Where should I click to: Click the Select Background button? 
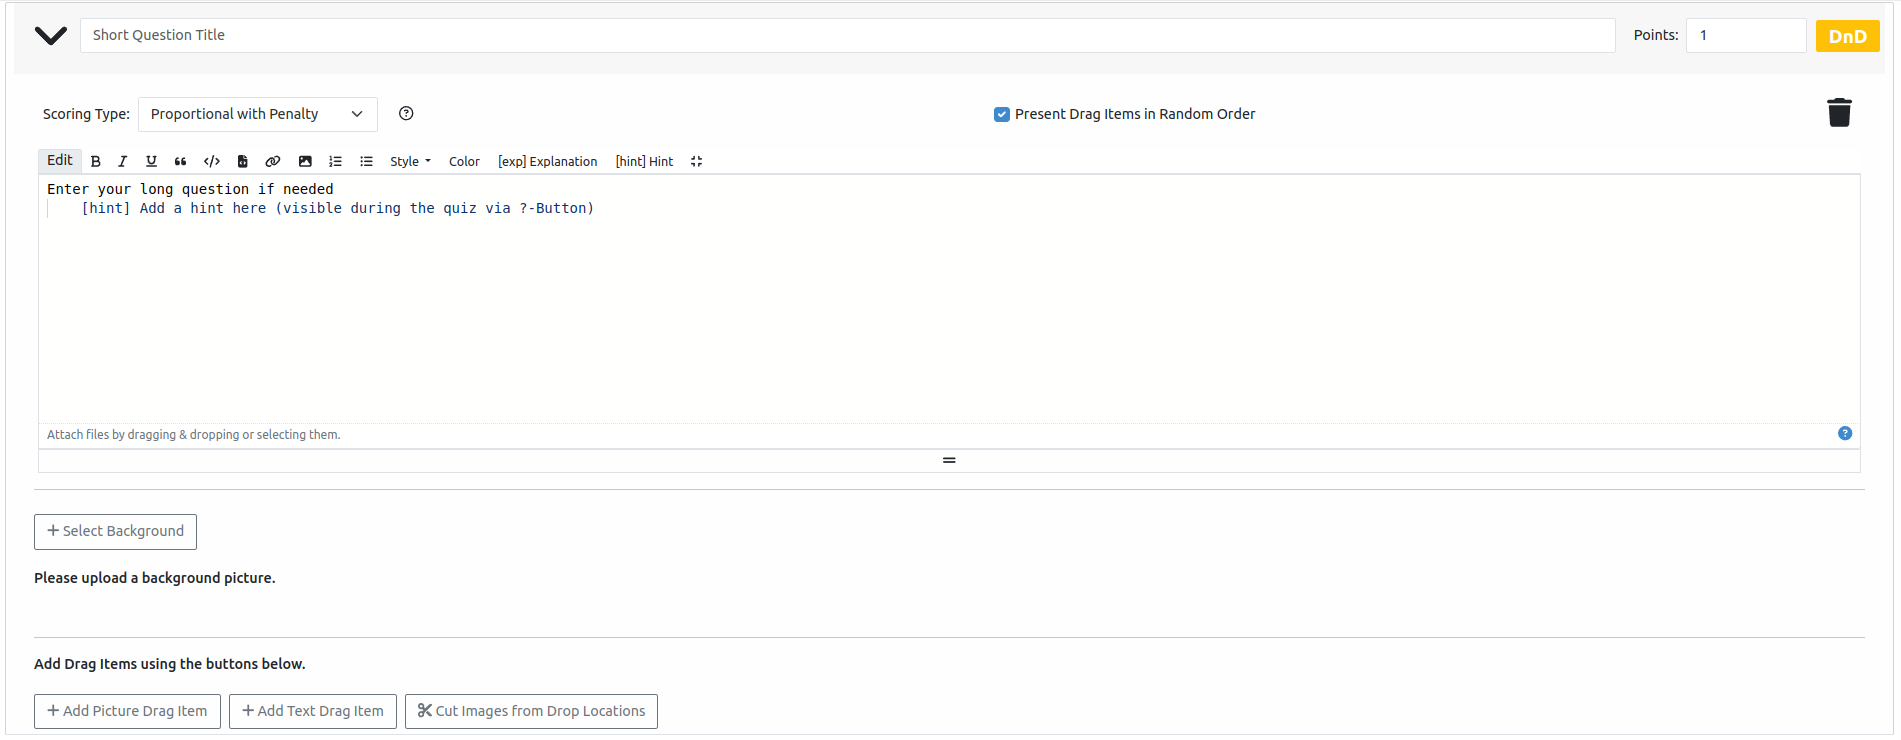115,531
